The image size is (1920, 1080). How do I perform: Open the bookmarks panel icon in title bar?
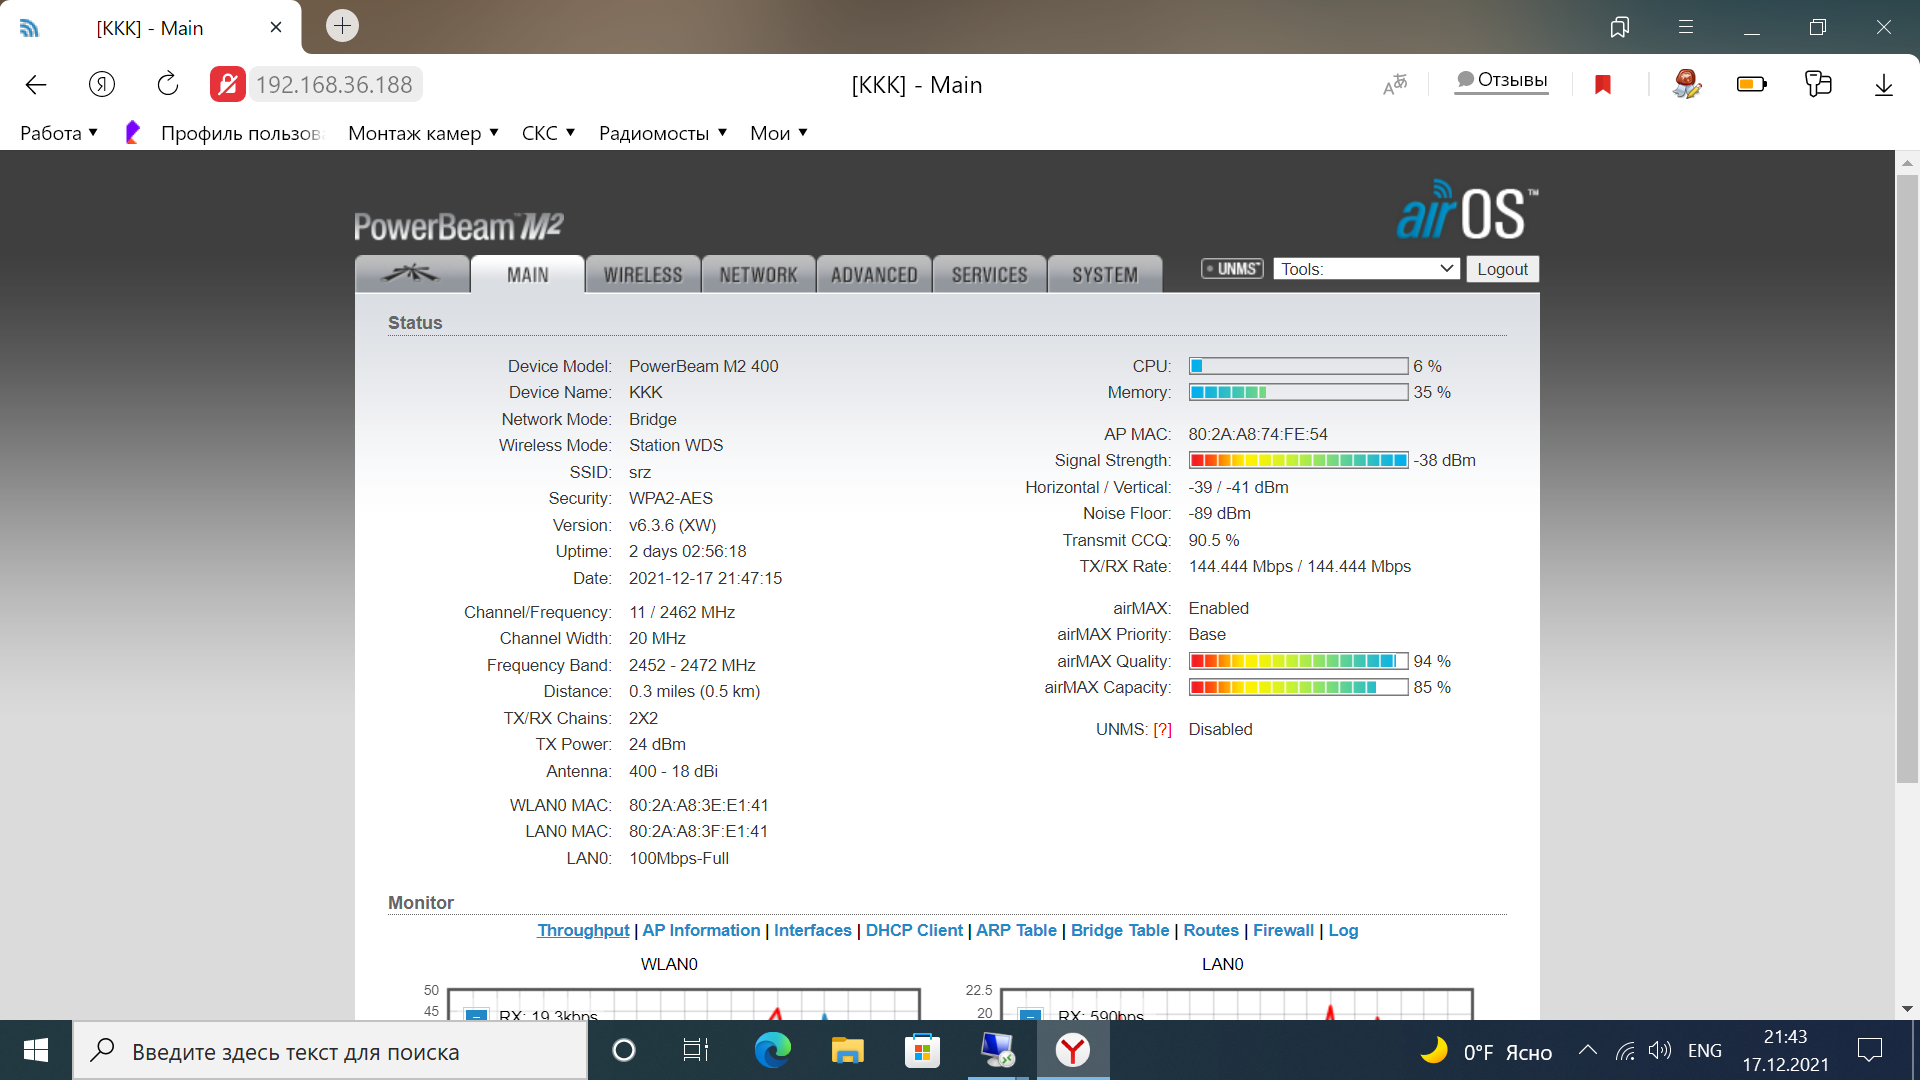[x=1620, y=27]
